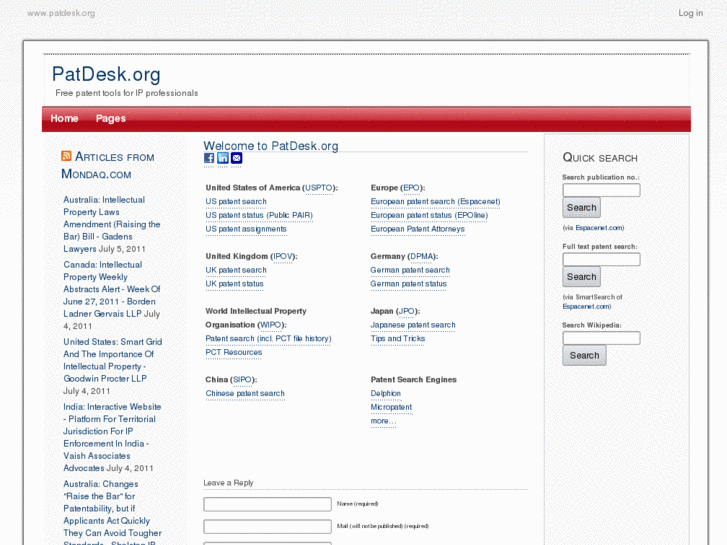Image resolution: width=727 pixels, height=545 pixels.
Task: Open United States Smart Grid article
Action: [x=113, y=360]
